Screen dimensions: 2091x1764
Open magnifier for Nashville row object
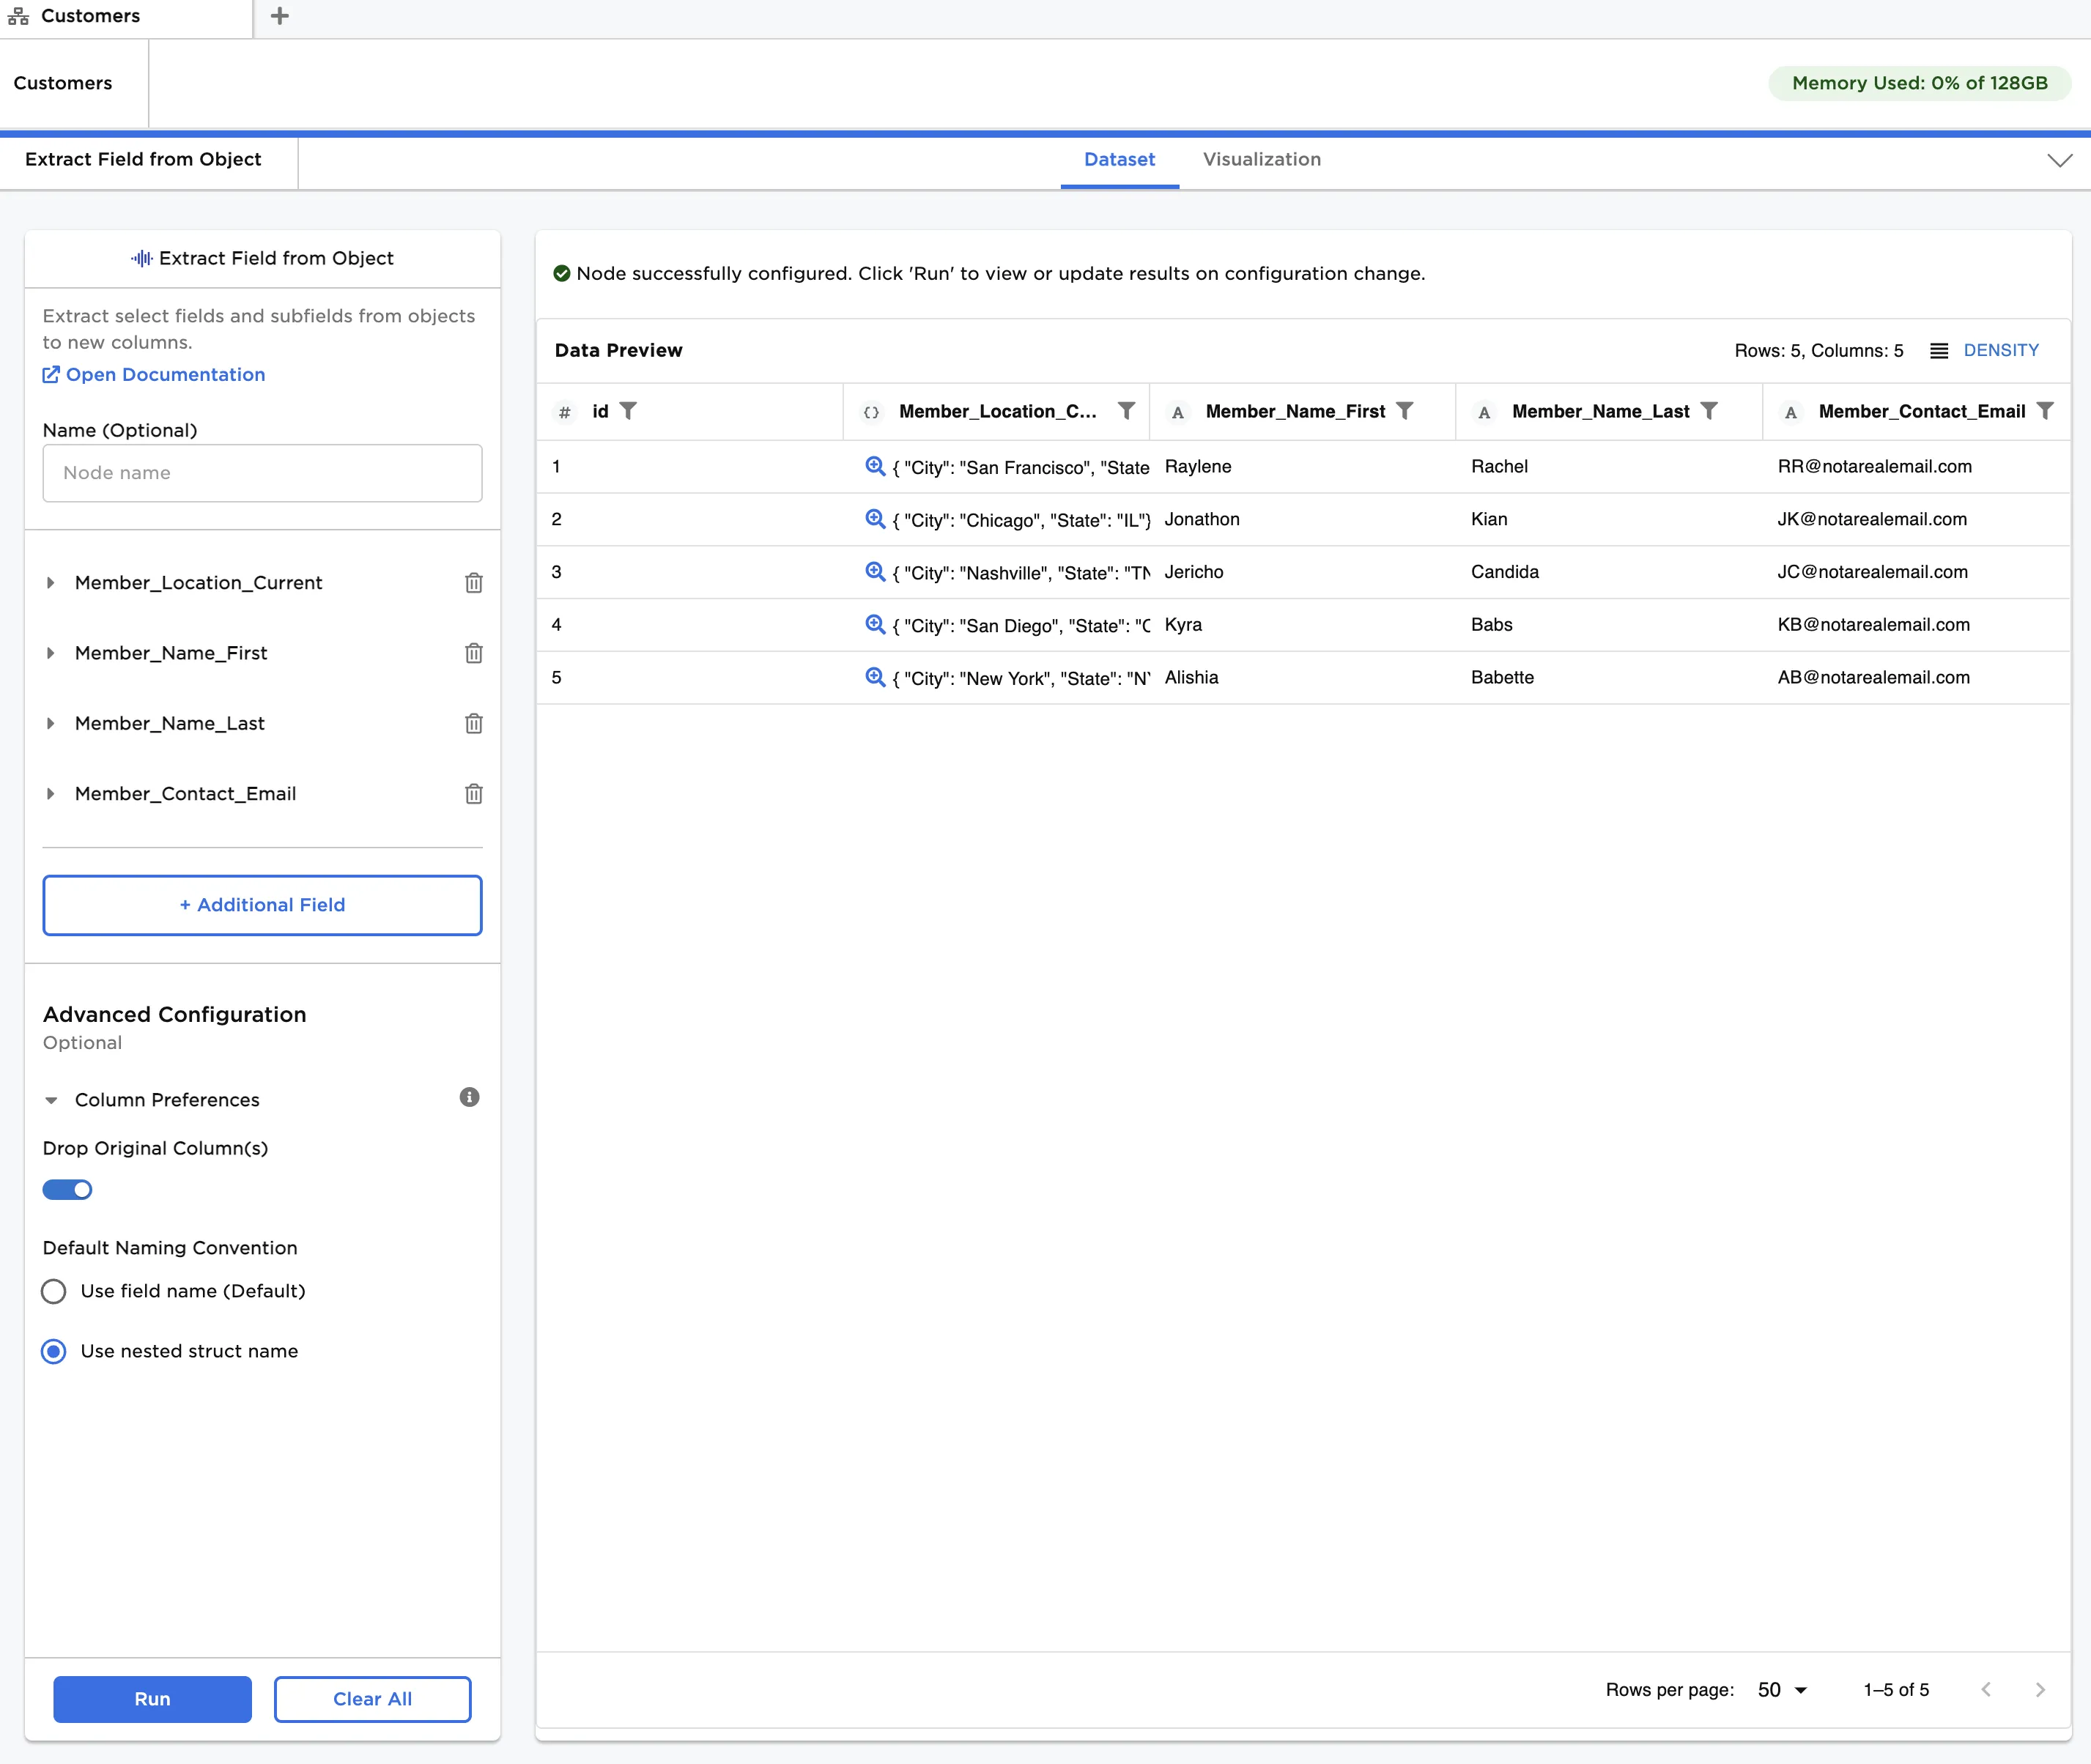(874, 572)
